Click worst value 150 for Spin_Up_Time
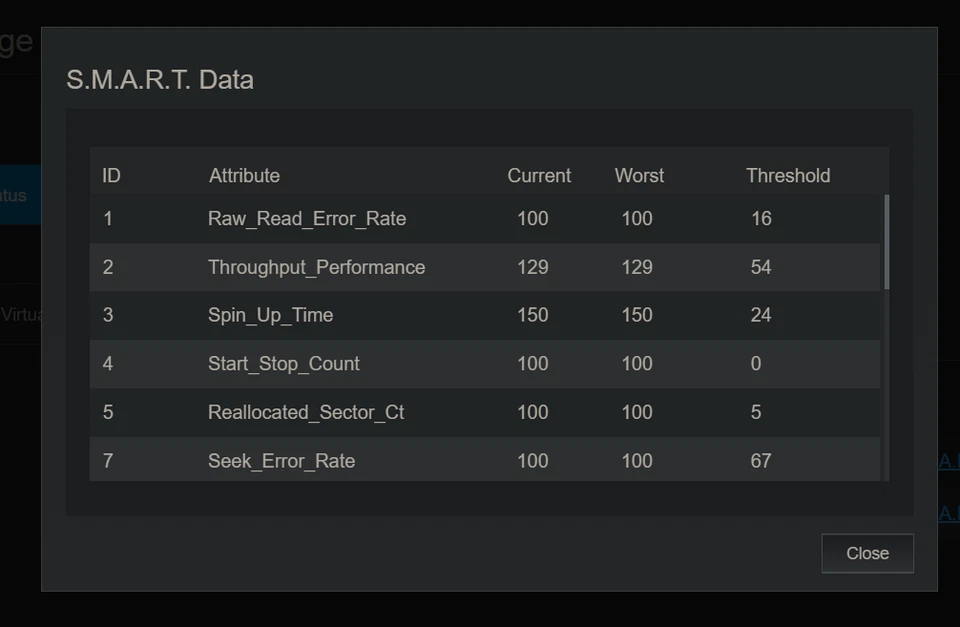 click(x=636, y=315)
